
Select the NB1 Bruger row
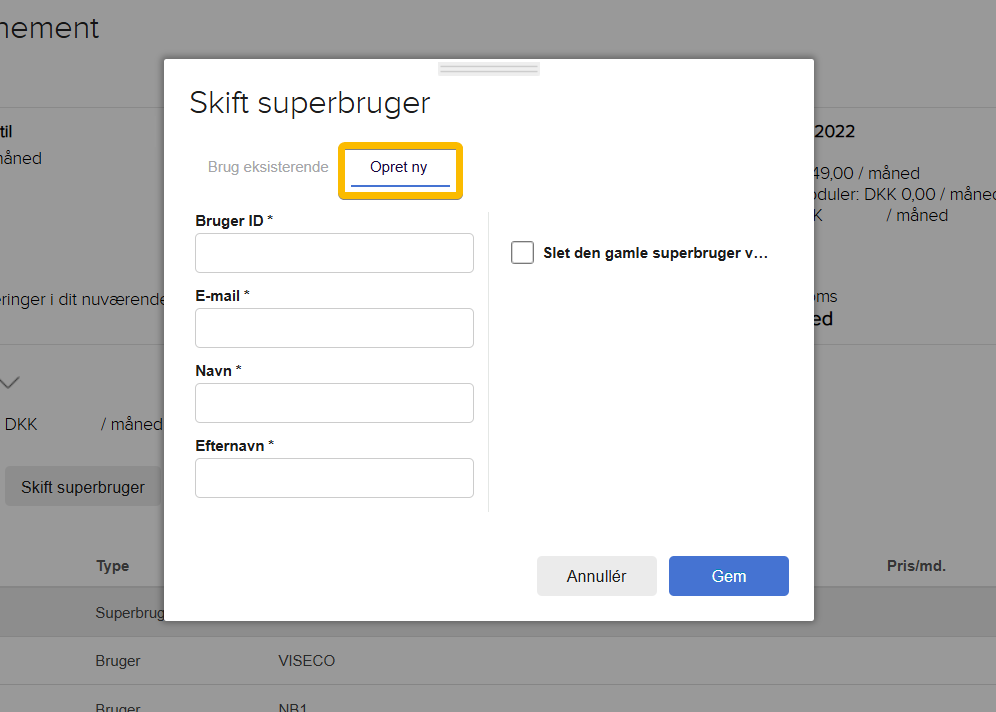pyautogui.click(x=293, y=705)
